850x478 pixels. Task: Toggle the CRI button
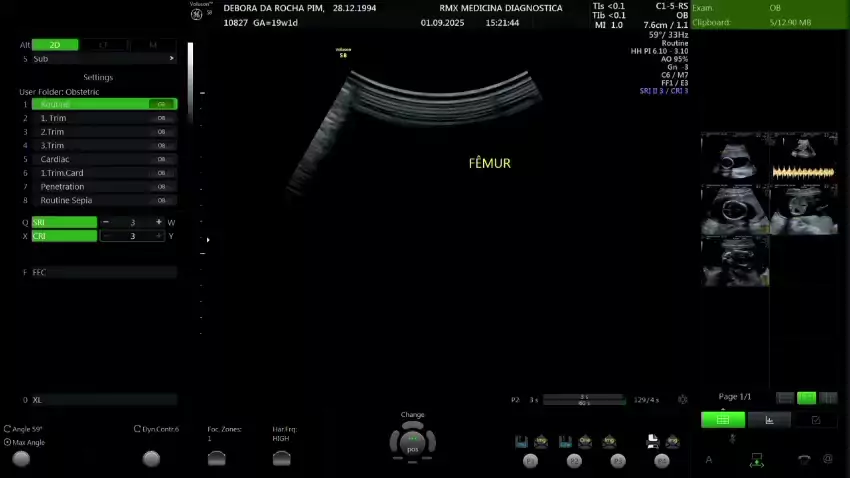click(64, 236)
